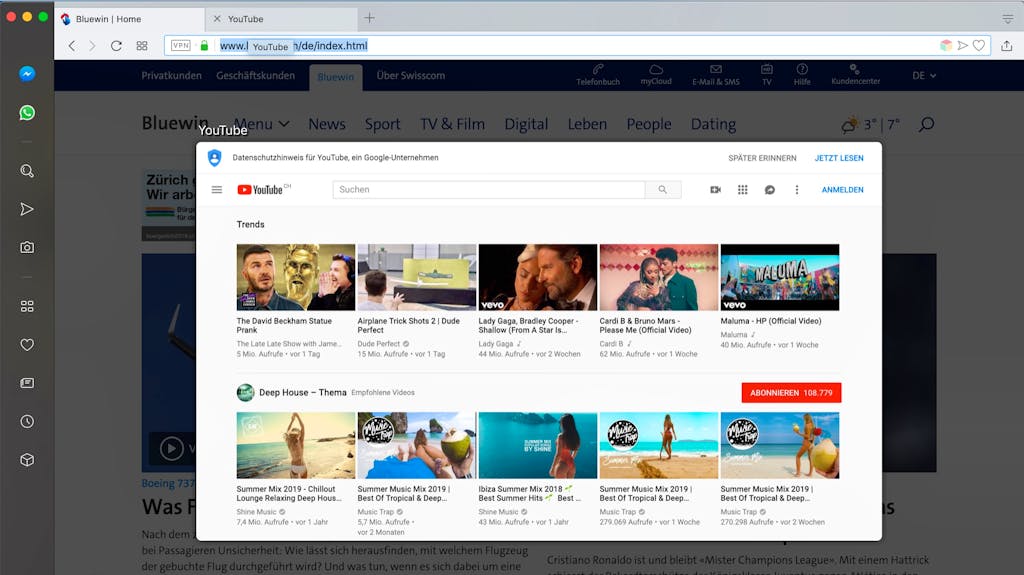Open Summer Mix 2019 - Chillout thumbnail
The height and width of the screenshot is (575, 1024).
[x=296, y=445]
